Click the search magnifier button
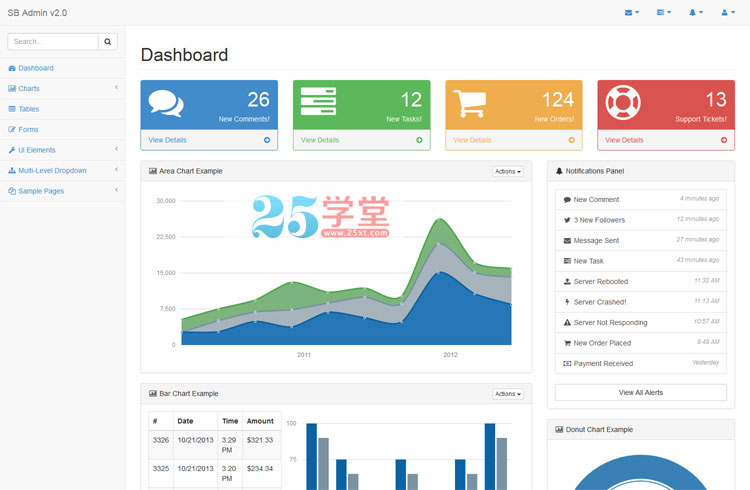 coord(108,42)
